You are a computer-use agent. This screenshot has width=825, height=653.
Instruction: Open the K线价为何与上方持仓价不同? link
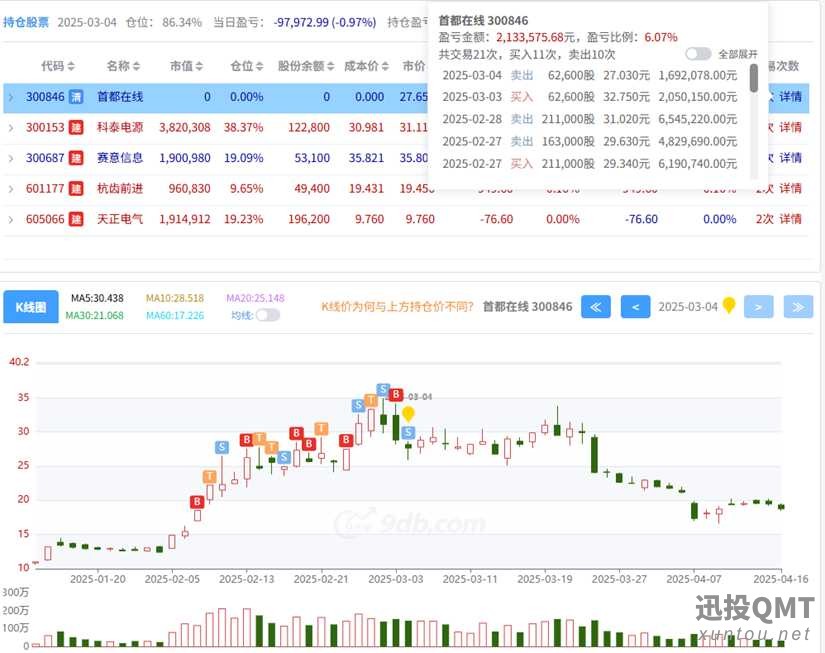(397, 307)
